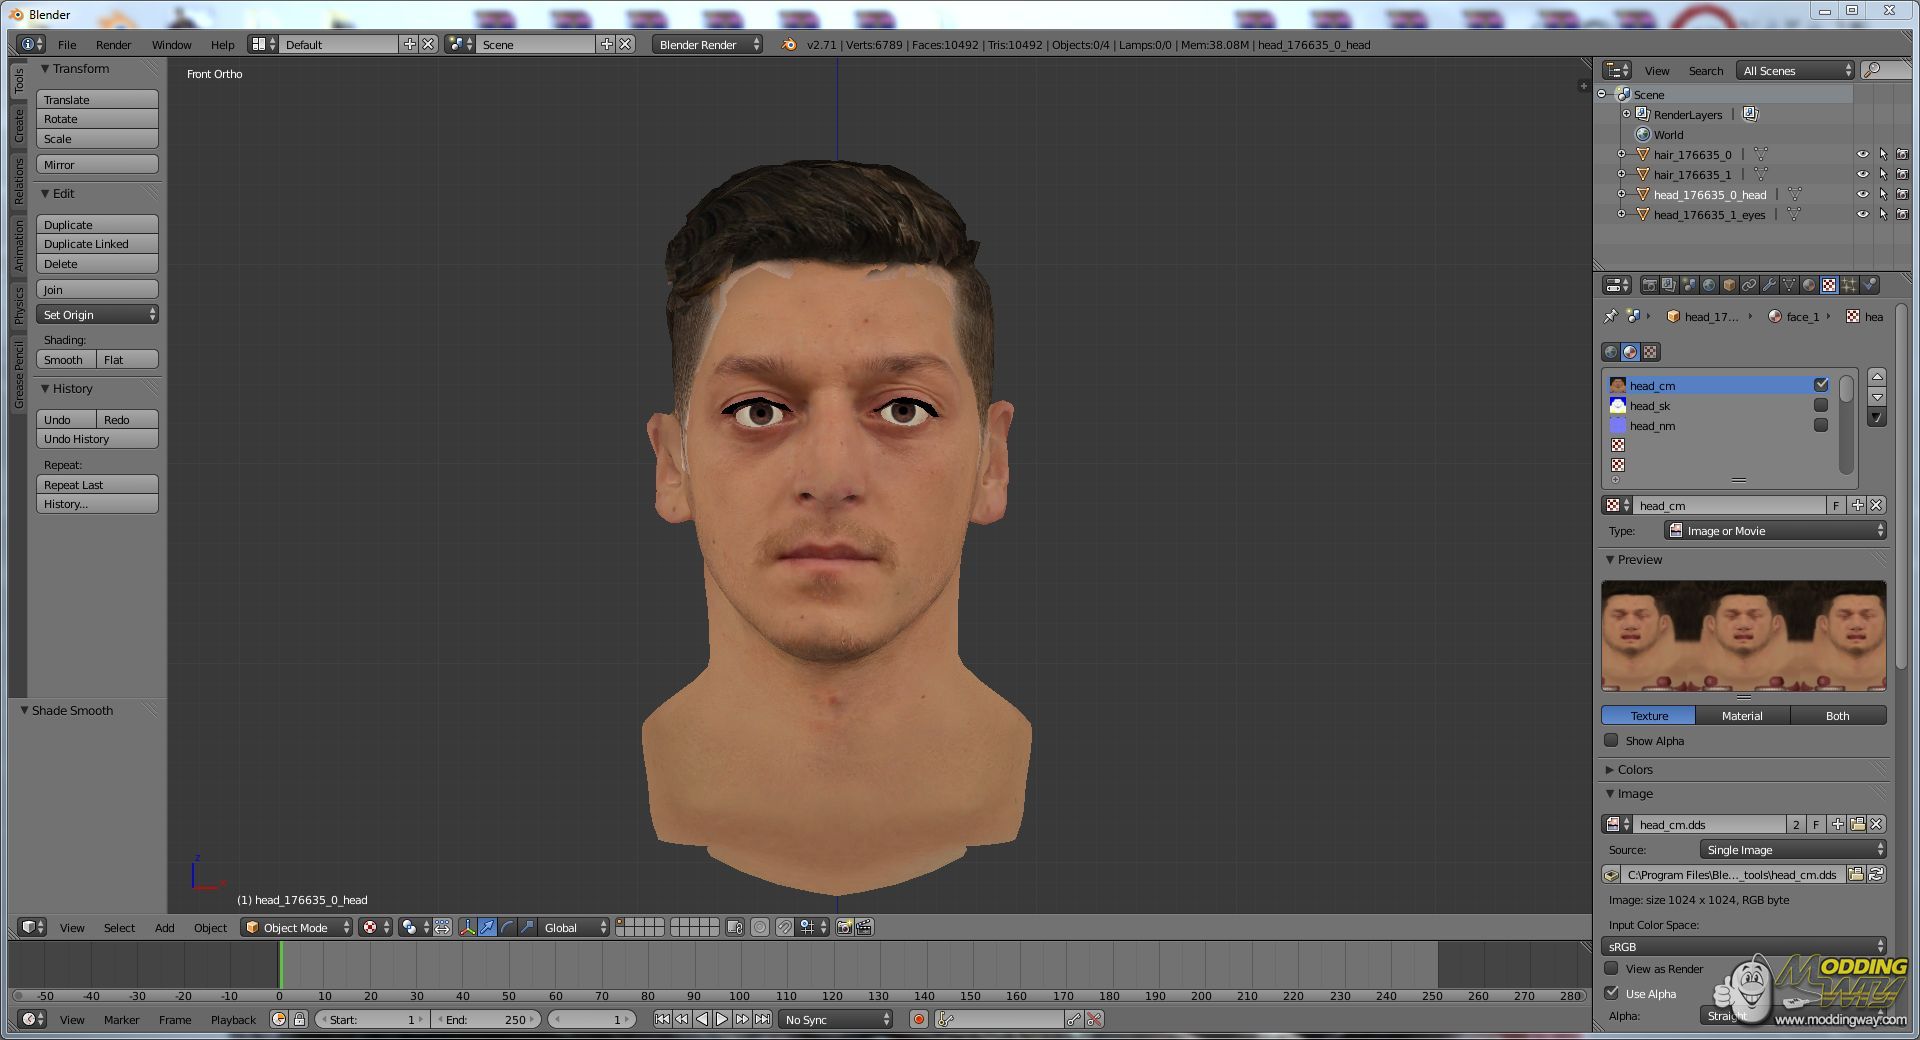
Task: Uncheck the Use Alpha checkbox
Action: click(1611, 993)
